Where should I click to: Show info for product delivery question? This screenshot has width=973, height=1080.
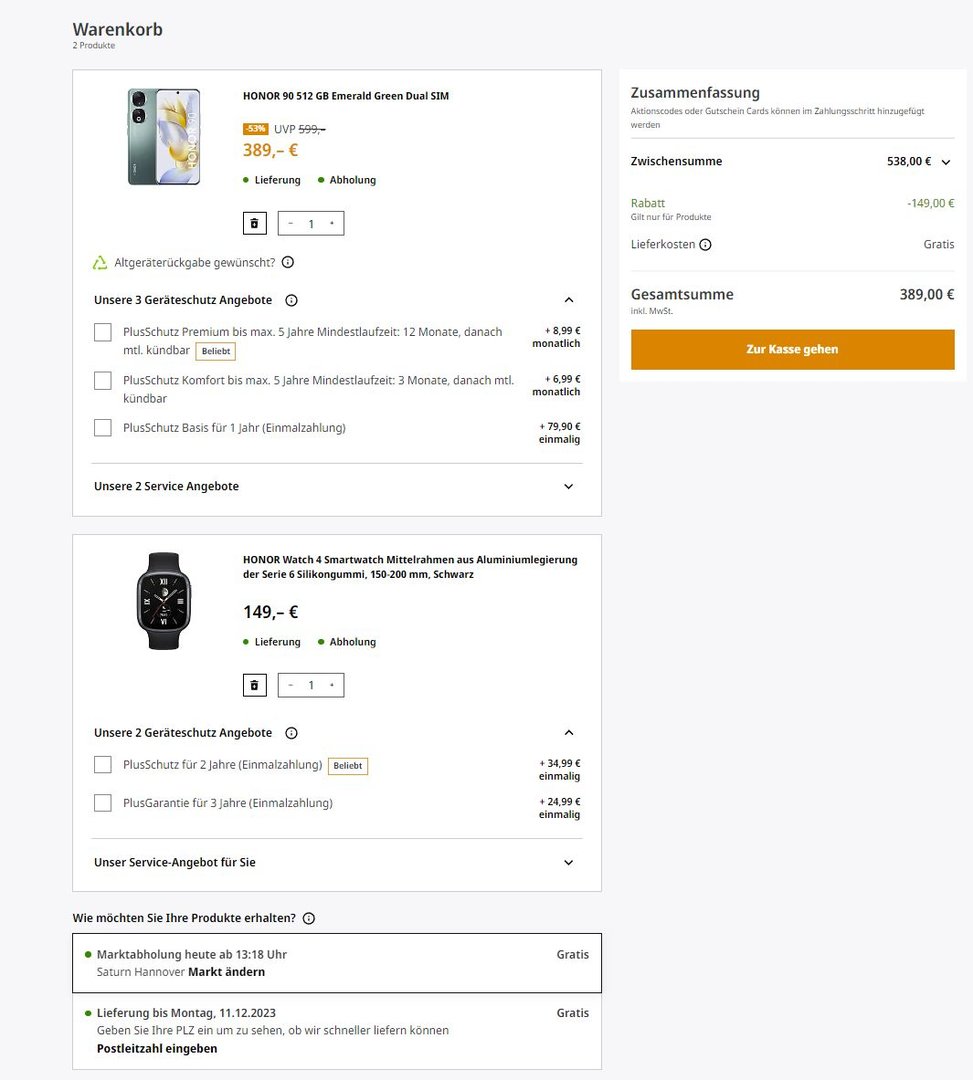coord(309,918)
